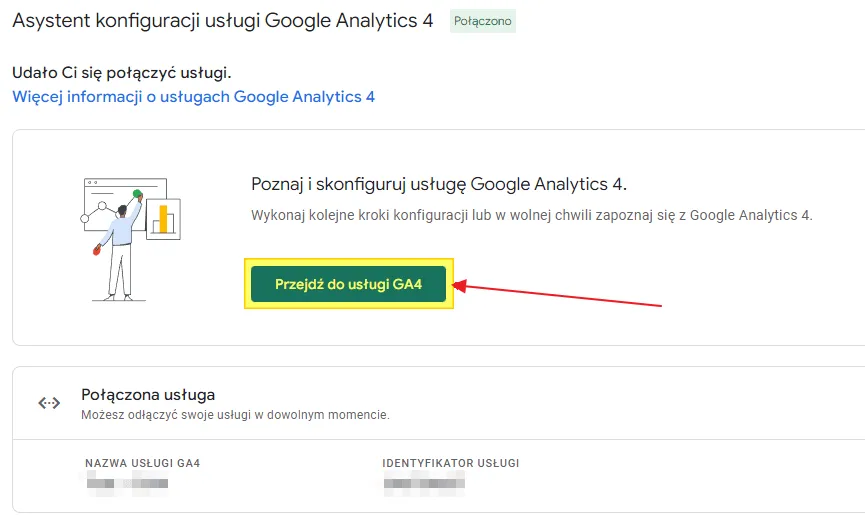Screen dimensions: 865x524
Task: Click the NAZWA USŁUGI GA4 column label
Action: pos(142,463)
